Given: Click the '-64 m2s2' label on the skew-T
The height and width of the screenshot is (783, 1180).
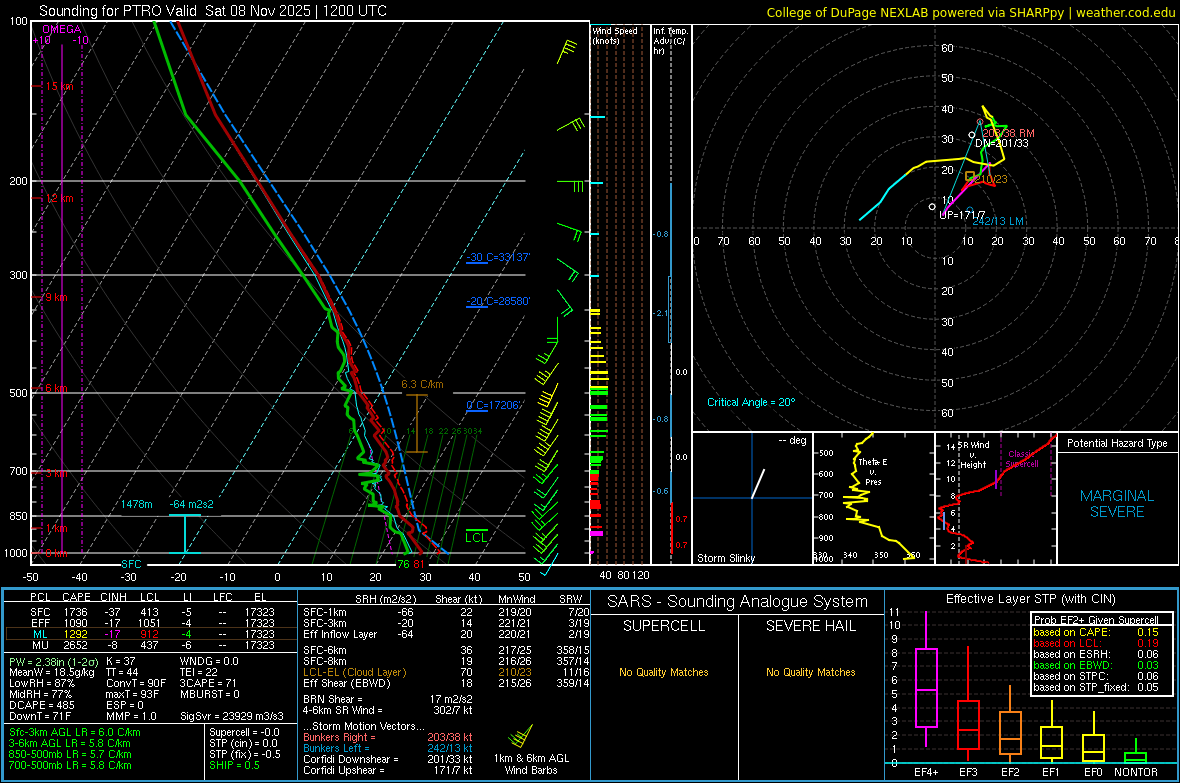Looking at the screenshot, I should click(191, 504).
